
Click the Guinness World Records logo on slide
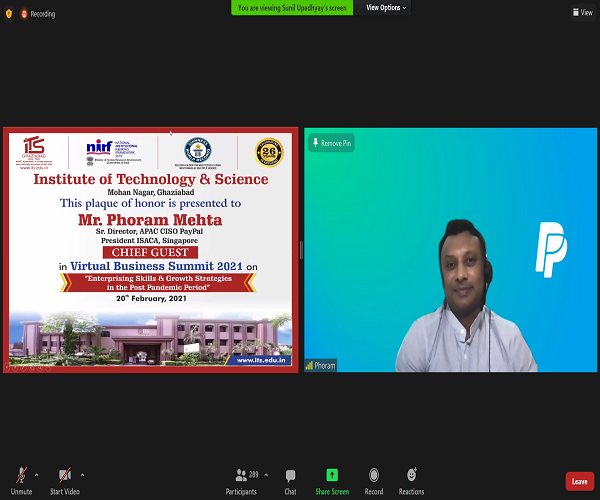point(198,153)
